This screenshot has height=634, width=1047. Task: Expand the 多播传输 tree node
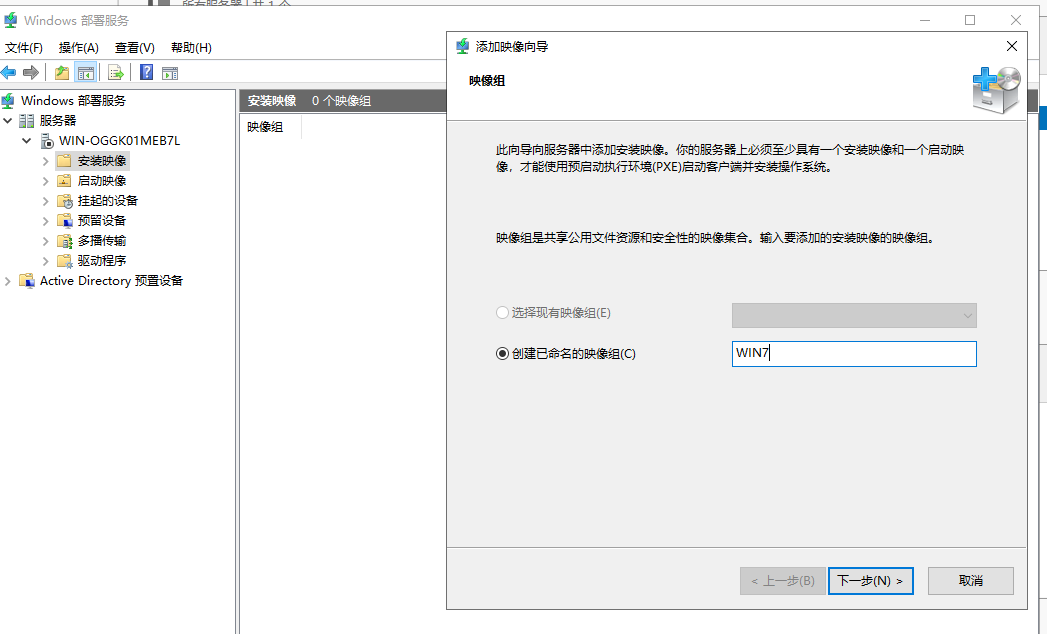(45, 241)
